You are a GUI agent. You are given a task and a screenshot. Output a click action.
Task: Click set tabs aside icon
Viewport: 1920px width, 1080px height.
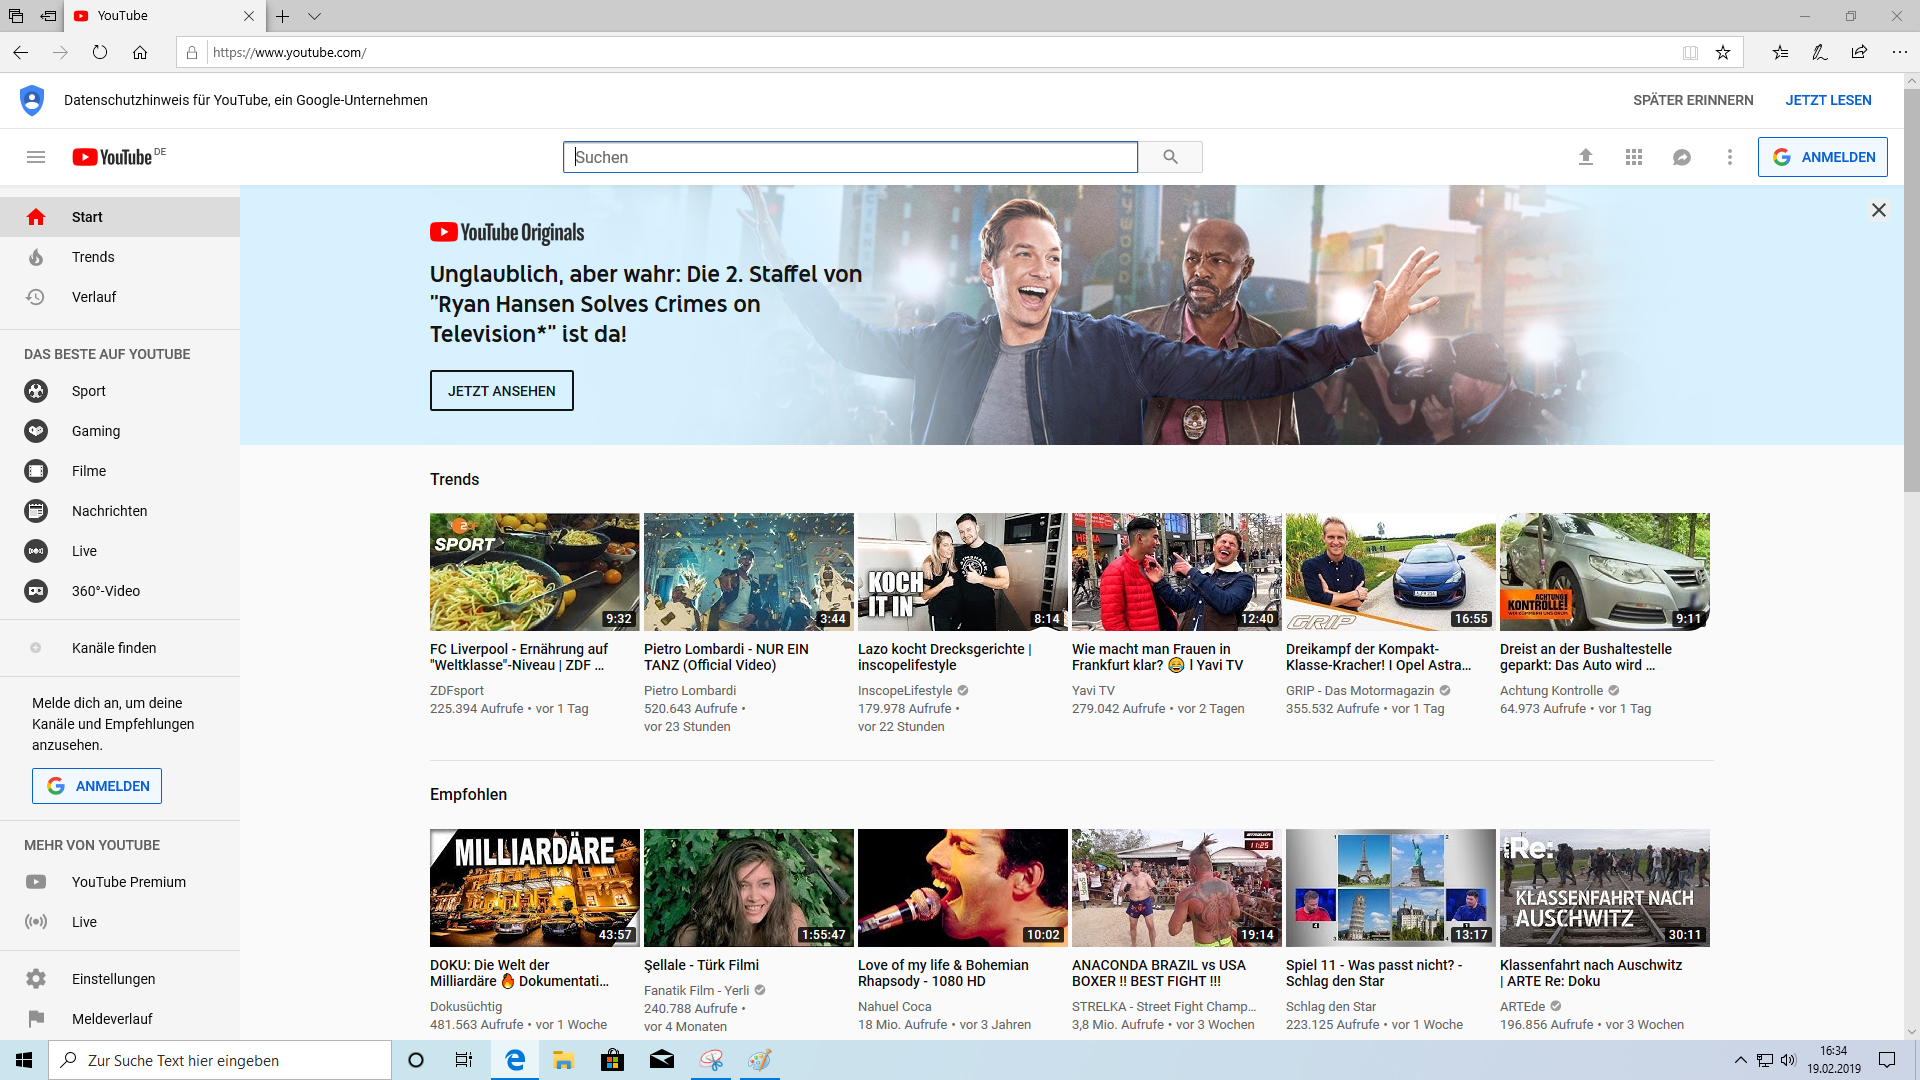coord(48,16)
